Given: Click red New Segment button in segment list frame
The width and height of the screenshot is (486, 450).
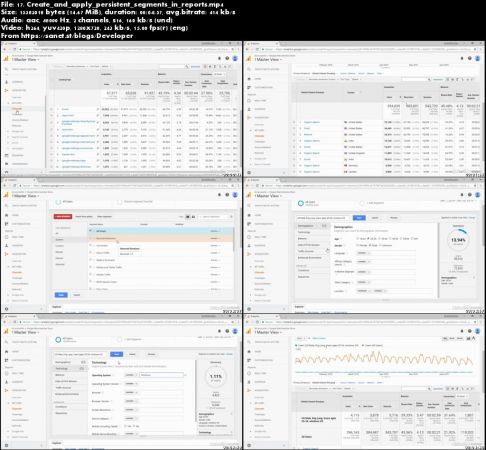Looking at the screenshot, I should [x=63, y=217].
